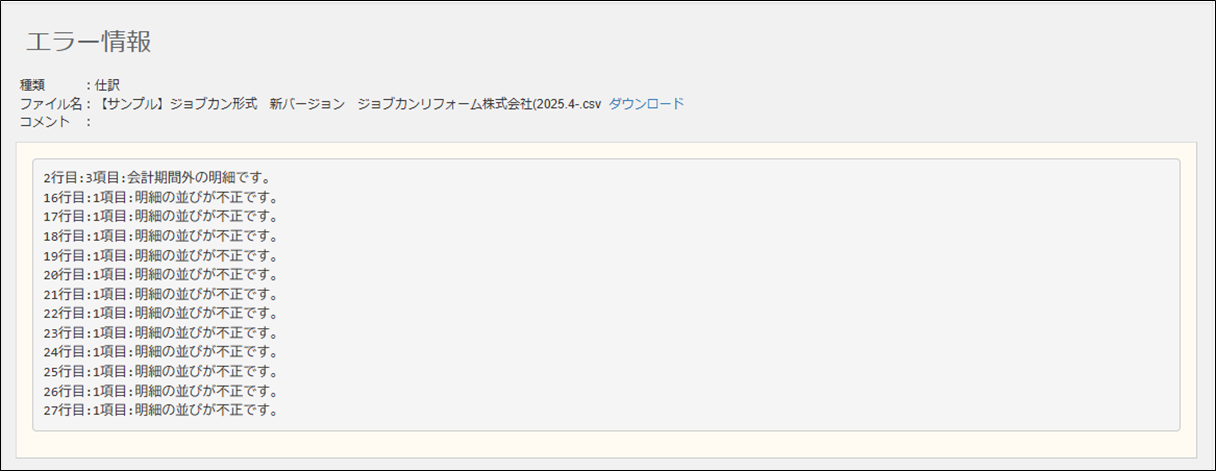Click the ファイル名 label
This screenshot has width=1216, height=471.
51,104
